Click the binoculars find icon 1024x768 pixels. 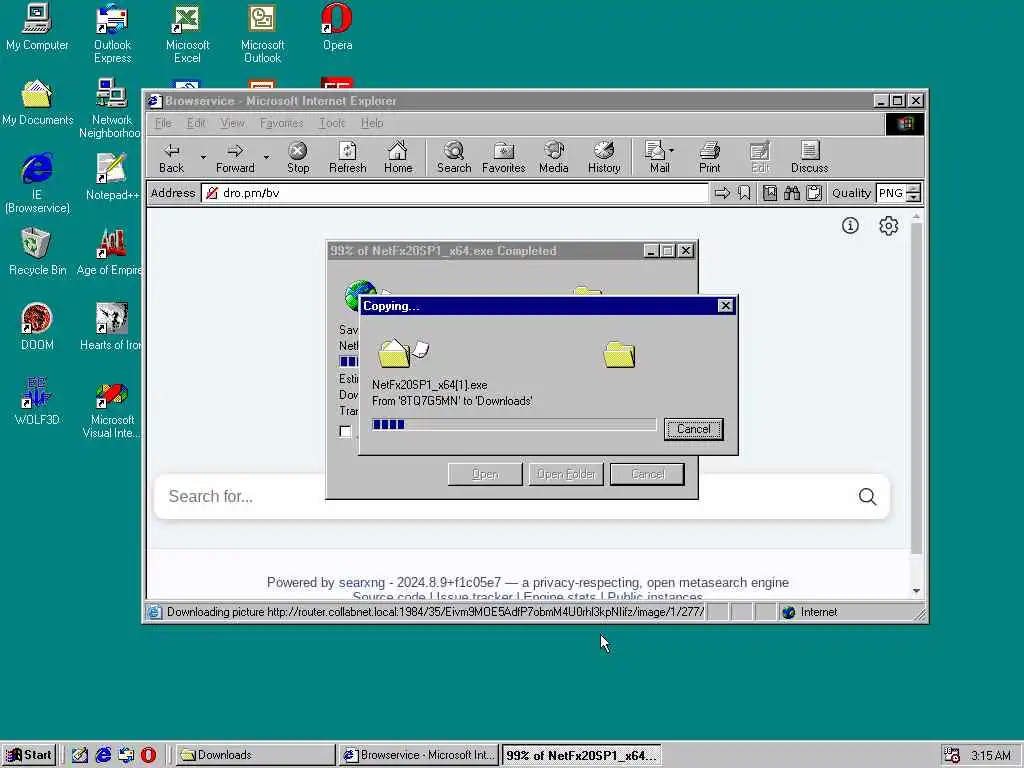[x=792, y=193]
